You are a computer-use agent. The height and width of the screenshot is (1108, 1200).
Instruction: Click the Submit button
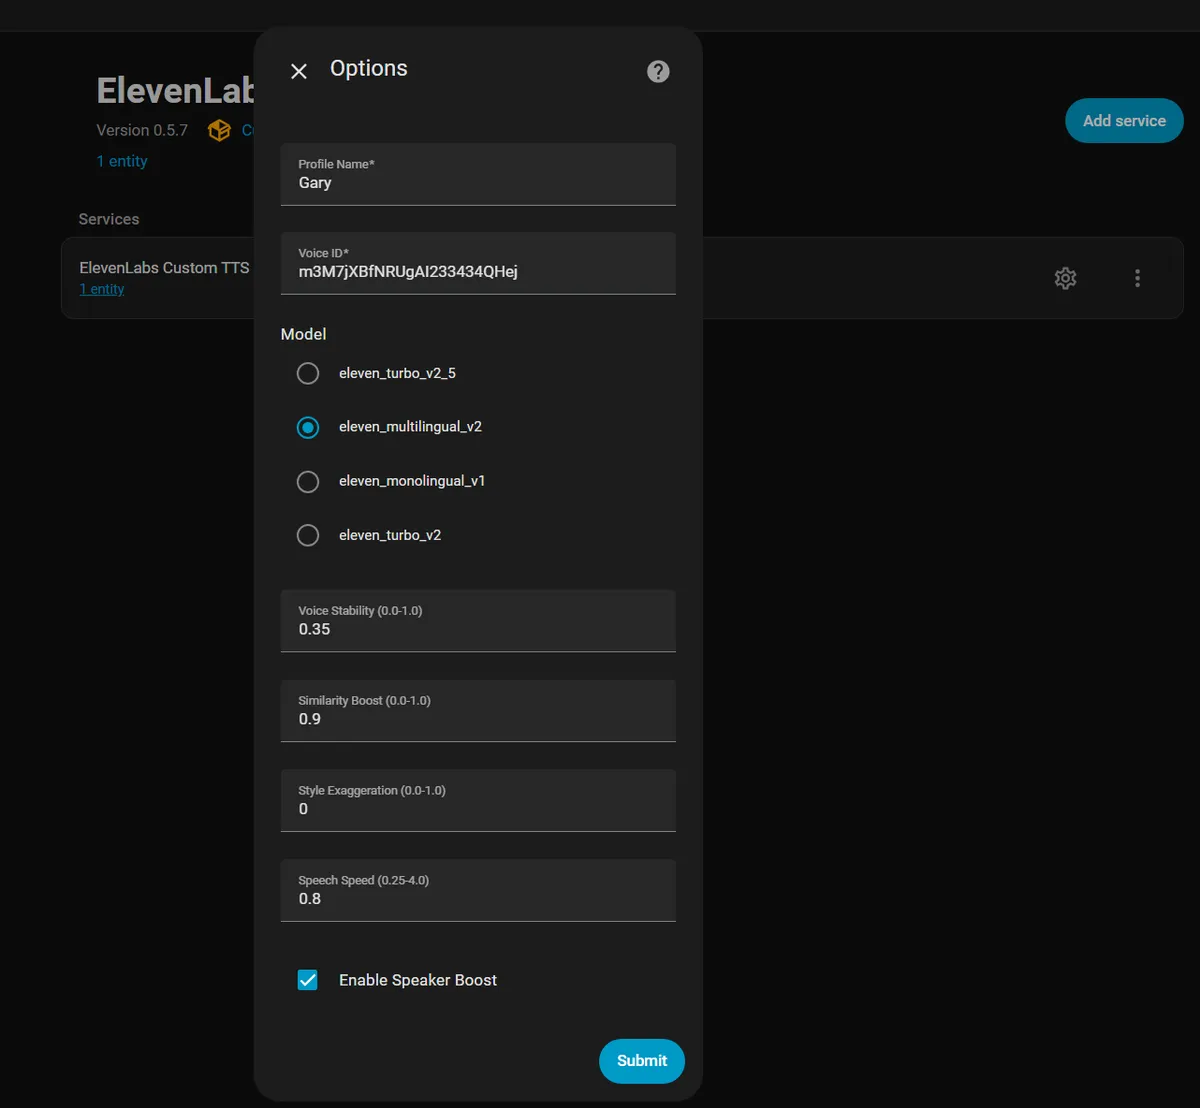pos(642,1061)
